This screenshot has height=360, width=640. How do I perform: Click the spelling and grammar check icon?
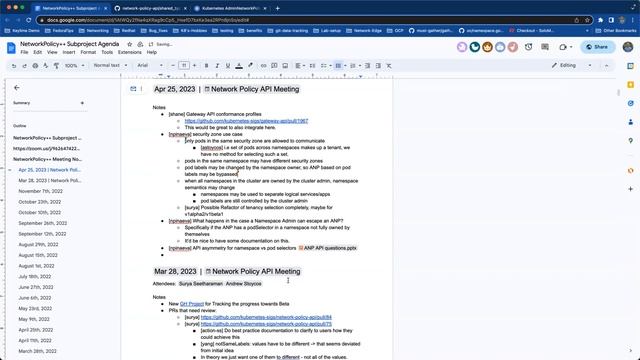point(46,66)
